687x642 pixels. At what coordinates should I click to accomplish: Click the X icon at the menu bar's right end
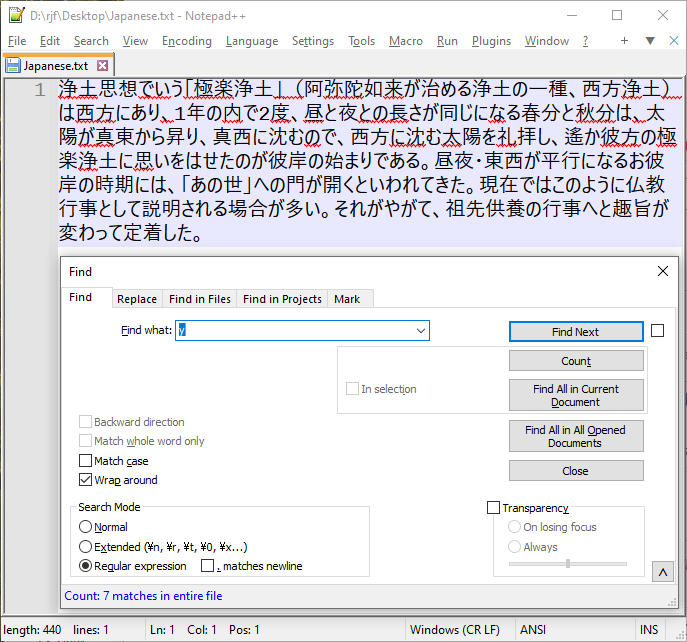(672, 41)
